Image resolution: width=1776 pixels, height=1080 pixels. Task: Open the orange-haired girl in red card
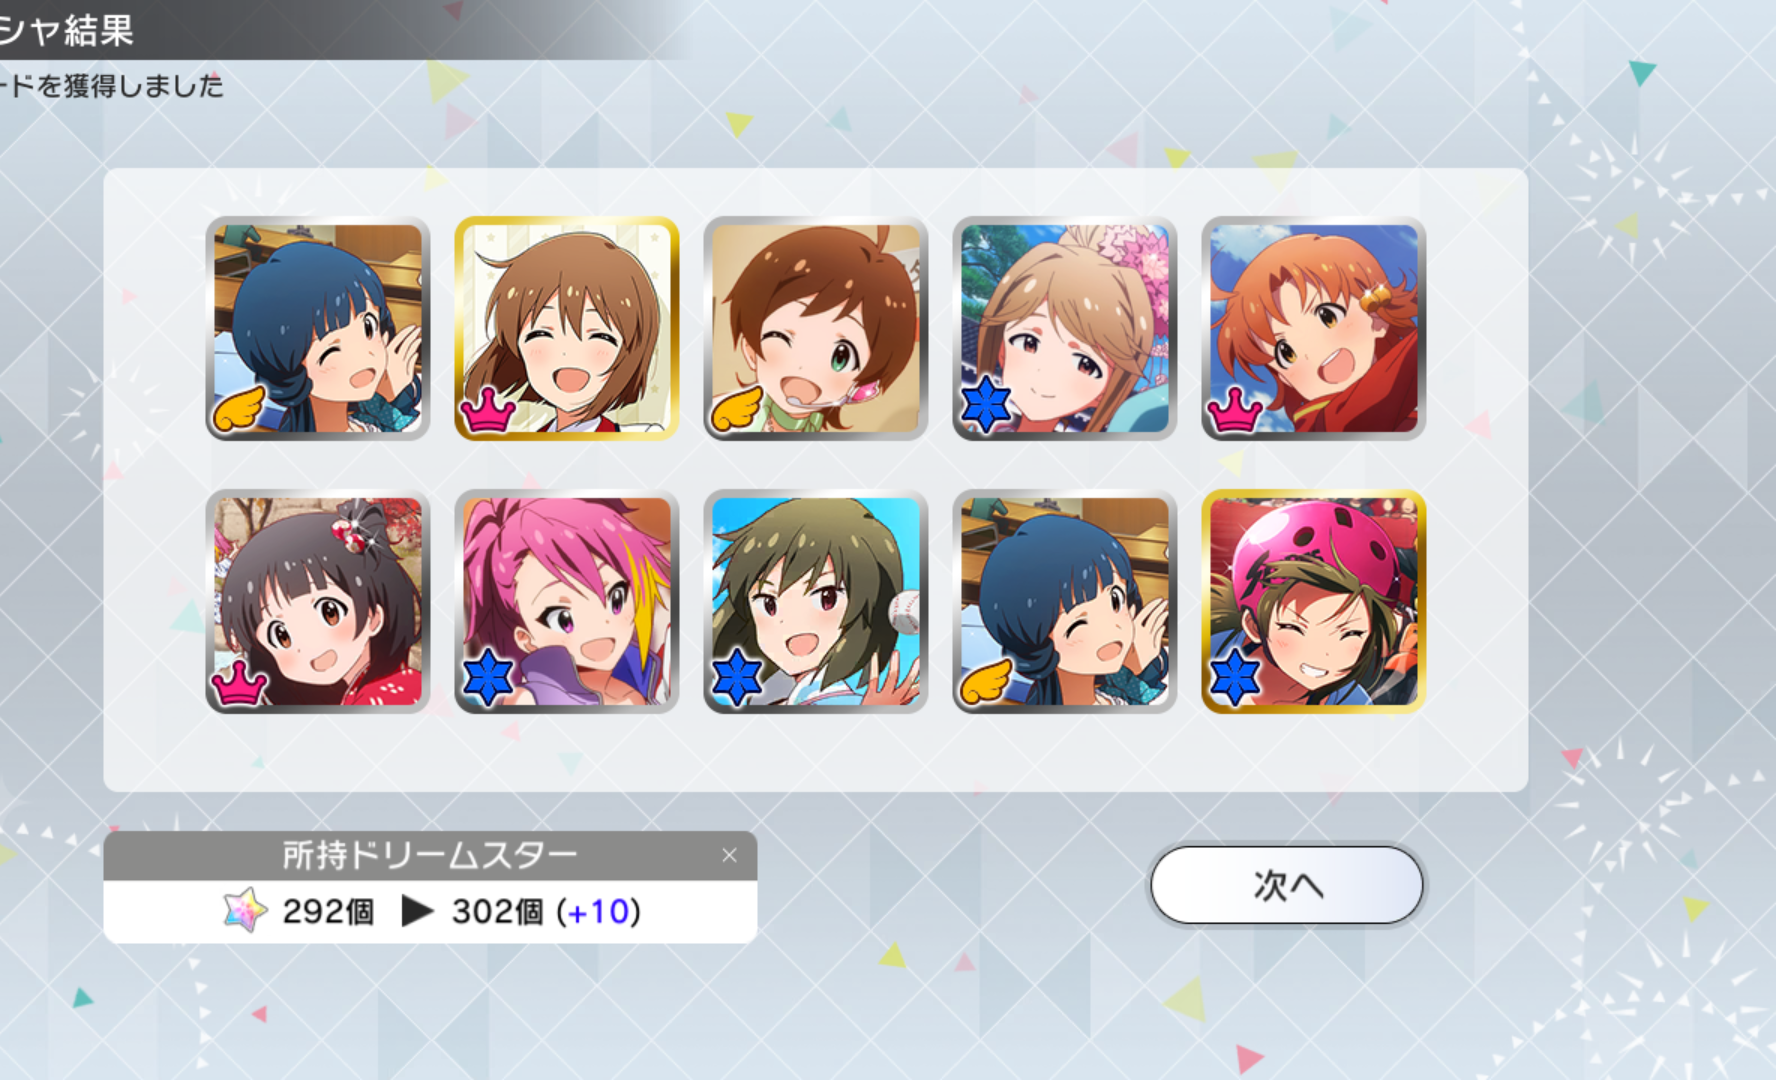[x=1313, y=328]
